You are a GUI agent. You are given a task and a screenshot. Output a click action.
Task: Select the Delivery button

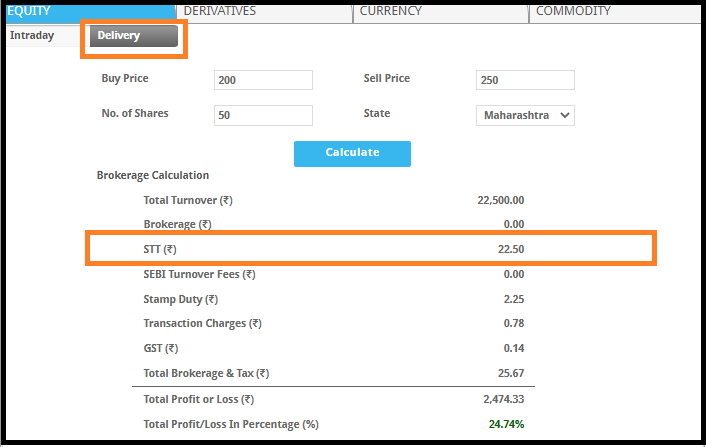134,36
